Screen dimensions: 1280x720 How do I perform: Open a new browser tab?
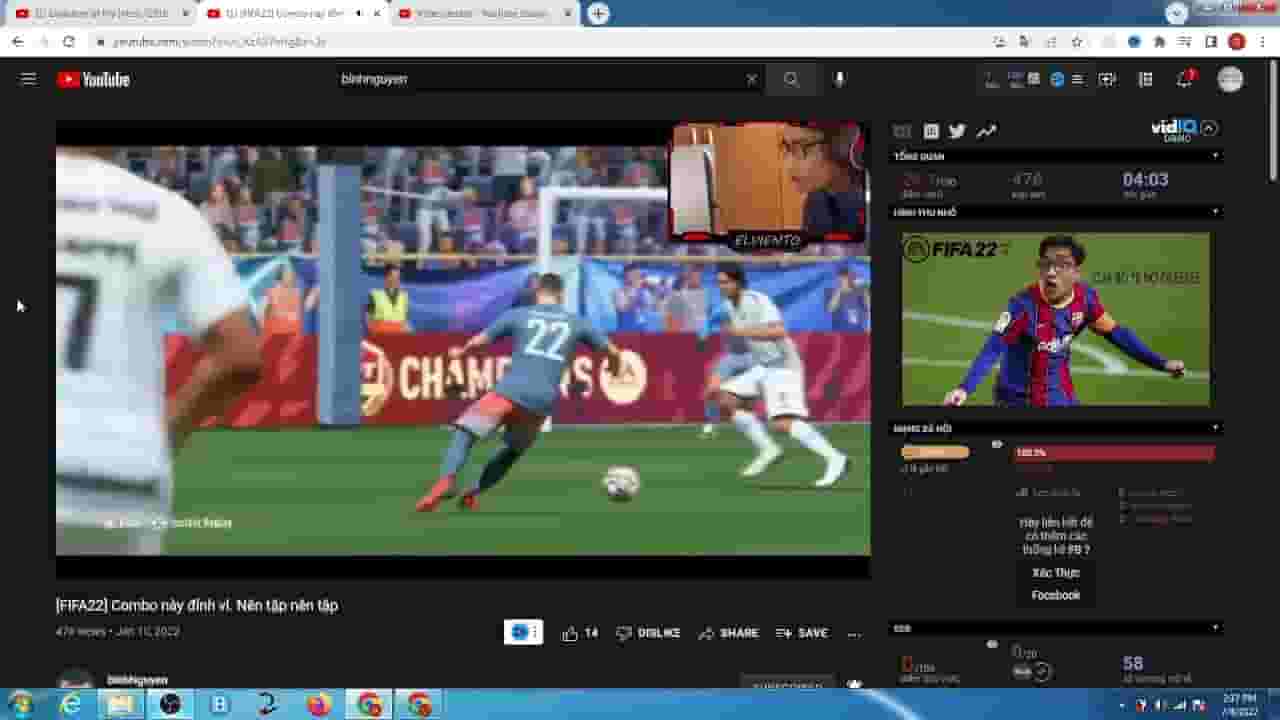tap(598, 14)
